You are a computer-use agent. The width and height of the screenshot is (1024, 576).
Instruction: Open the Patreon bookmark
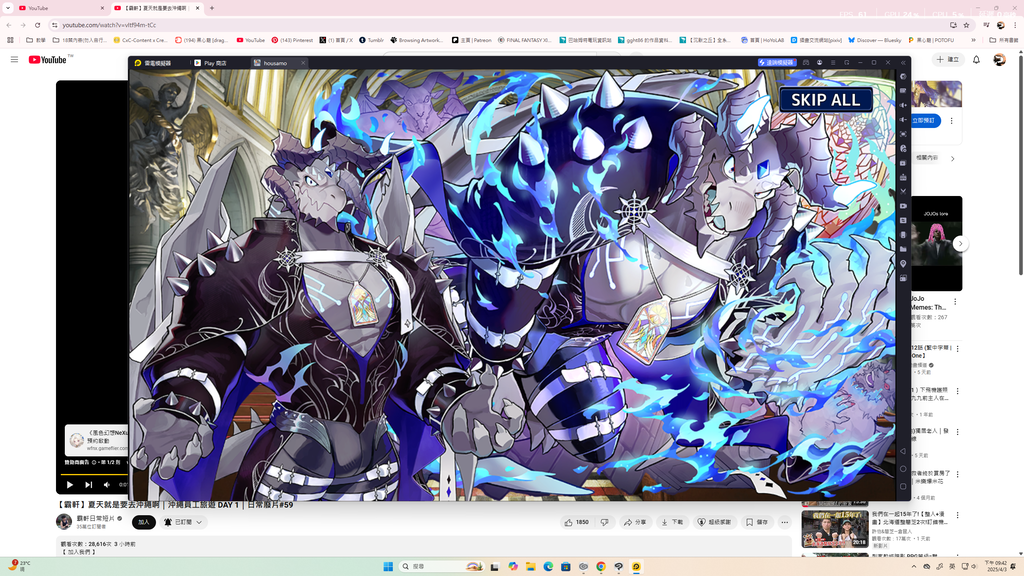click(472, 40)
